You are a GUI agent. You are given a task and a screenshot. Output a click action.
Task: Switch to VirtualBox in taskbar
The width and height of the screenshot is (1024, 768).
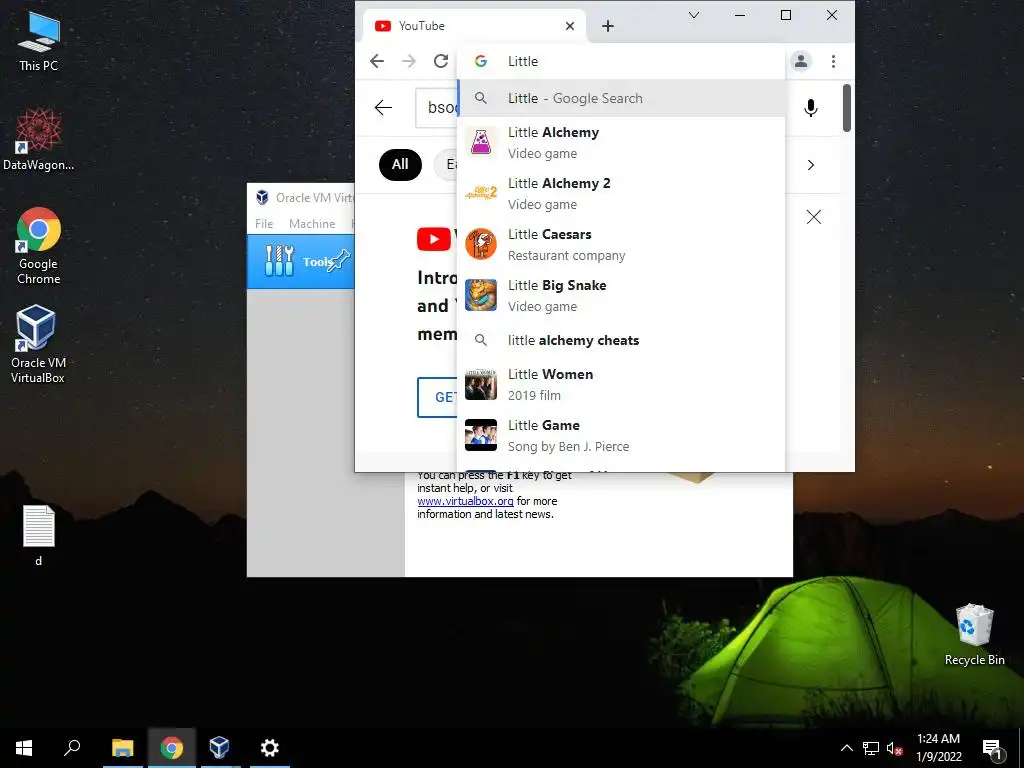pos(219,748)
